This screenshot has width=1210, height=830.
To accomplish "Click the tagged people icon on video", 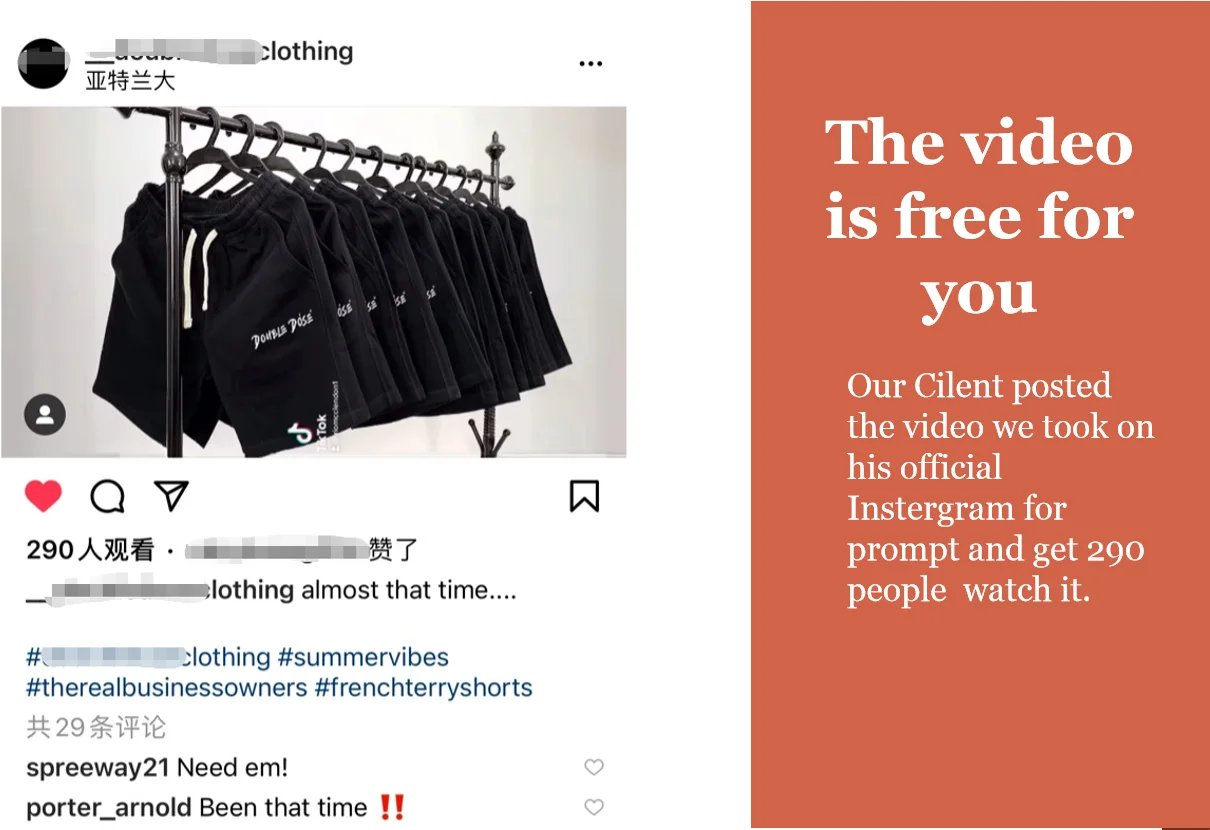I will pyautogui.click(x=45, y=415).
